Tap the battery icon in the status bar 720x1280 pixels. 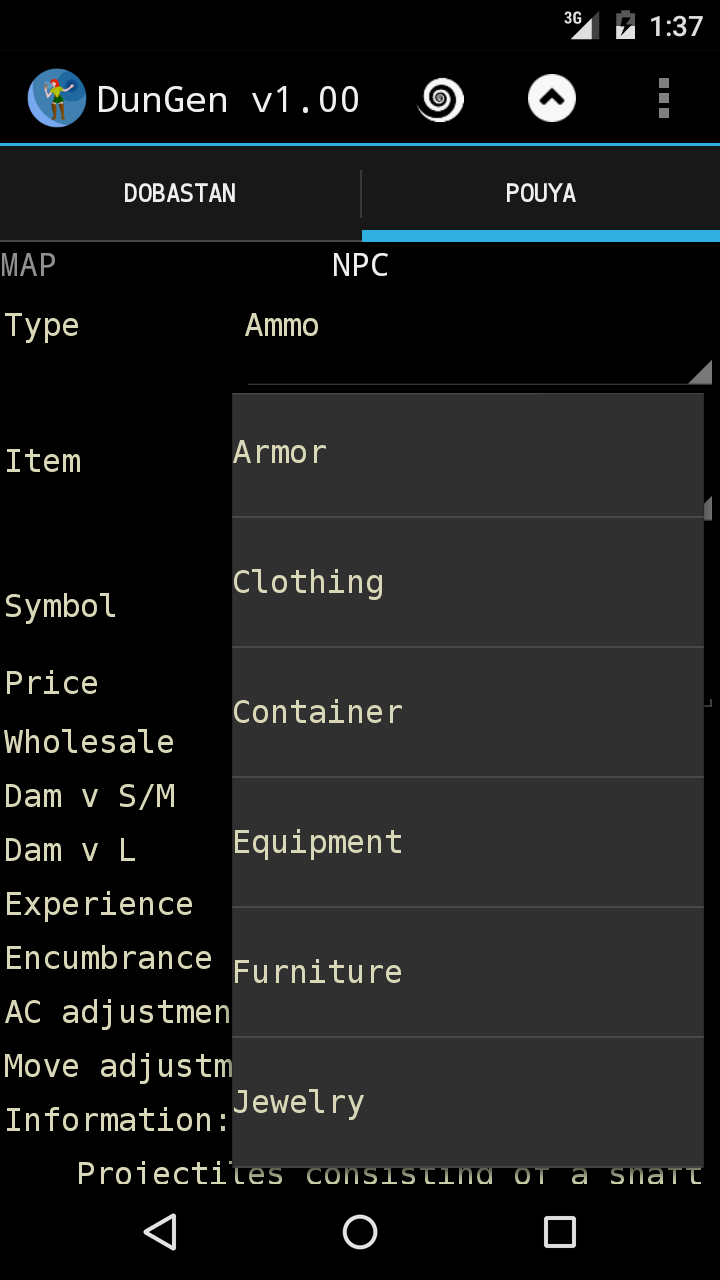[625, 25]
